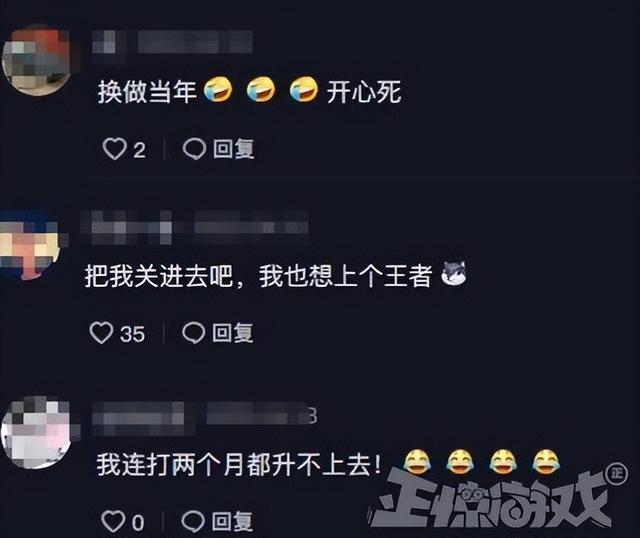The width and height of the screenshot is (640, 538).
Task: Open the first commenter's pixelated avatar
Action: pyautogui.click(x=36, y=61)
